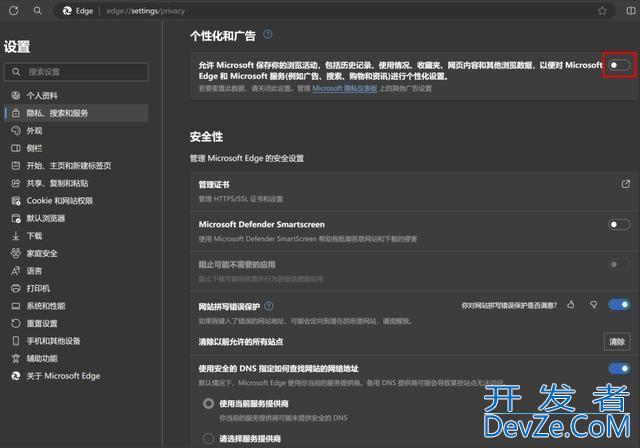Click the edge://settings/privacy address bar
640x448 pixels.
coord(335,11)
